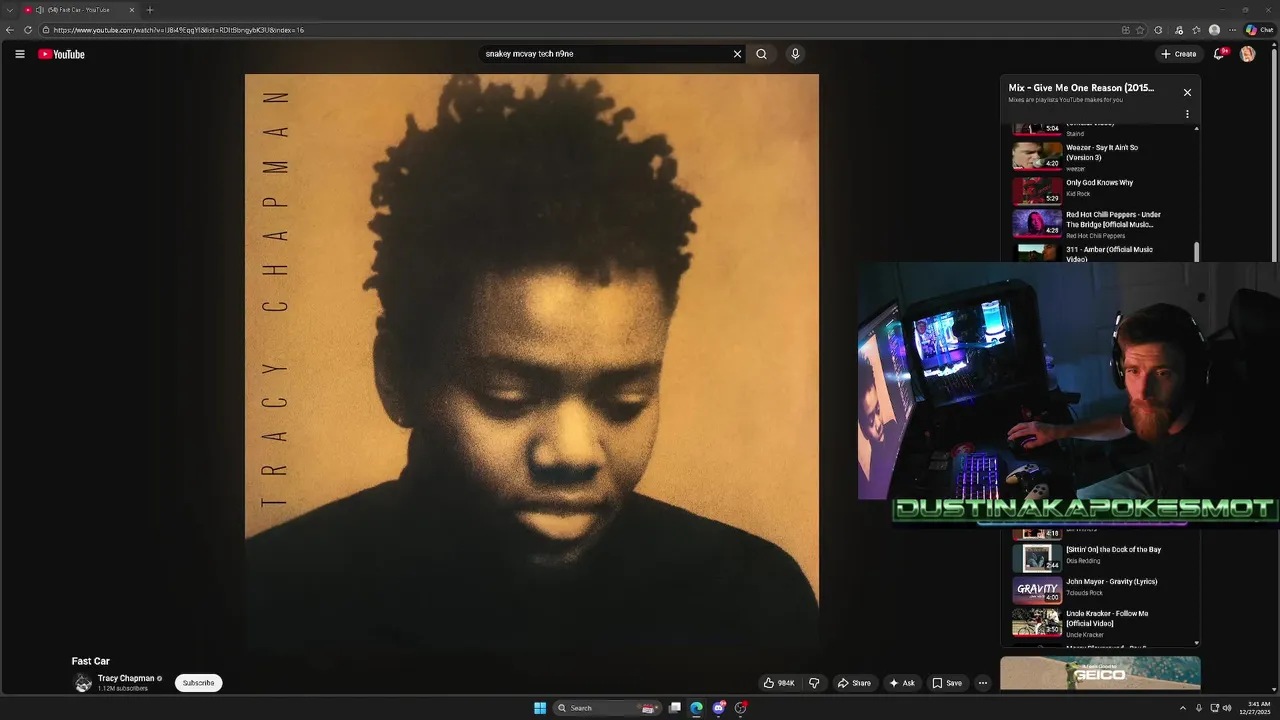The height and width of the screenshot is (720, 1280).
Task: Open the YouTube hamburger guide menu
Action: 19,54
